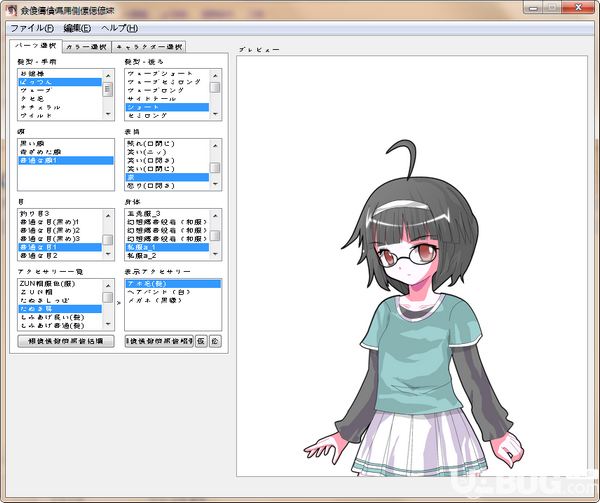Select 私服a_1 in the body list

point(167,247)
